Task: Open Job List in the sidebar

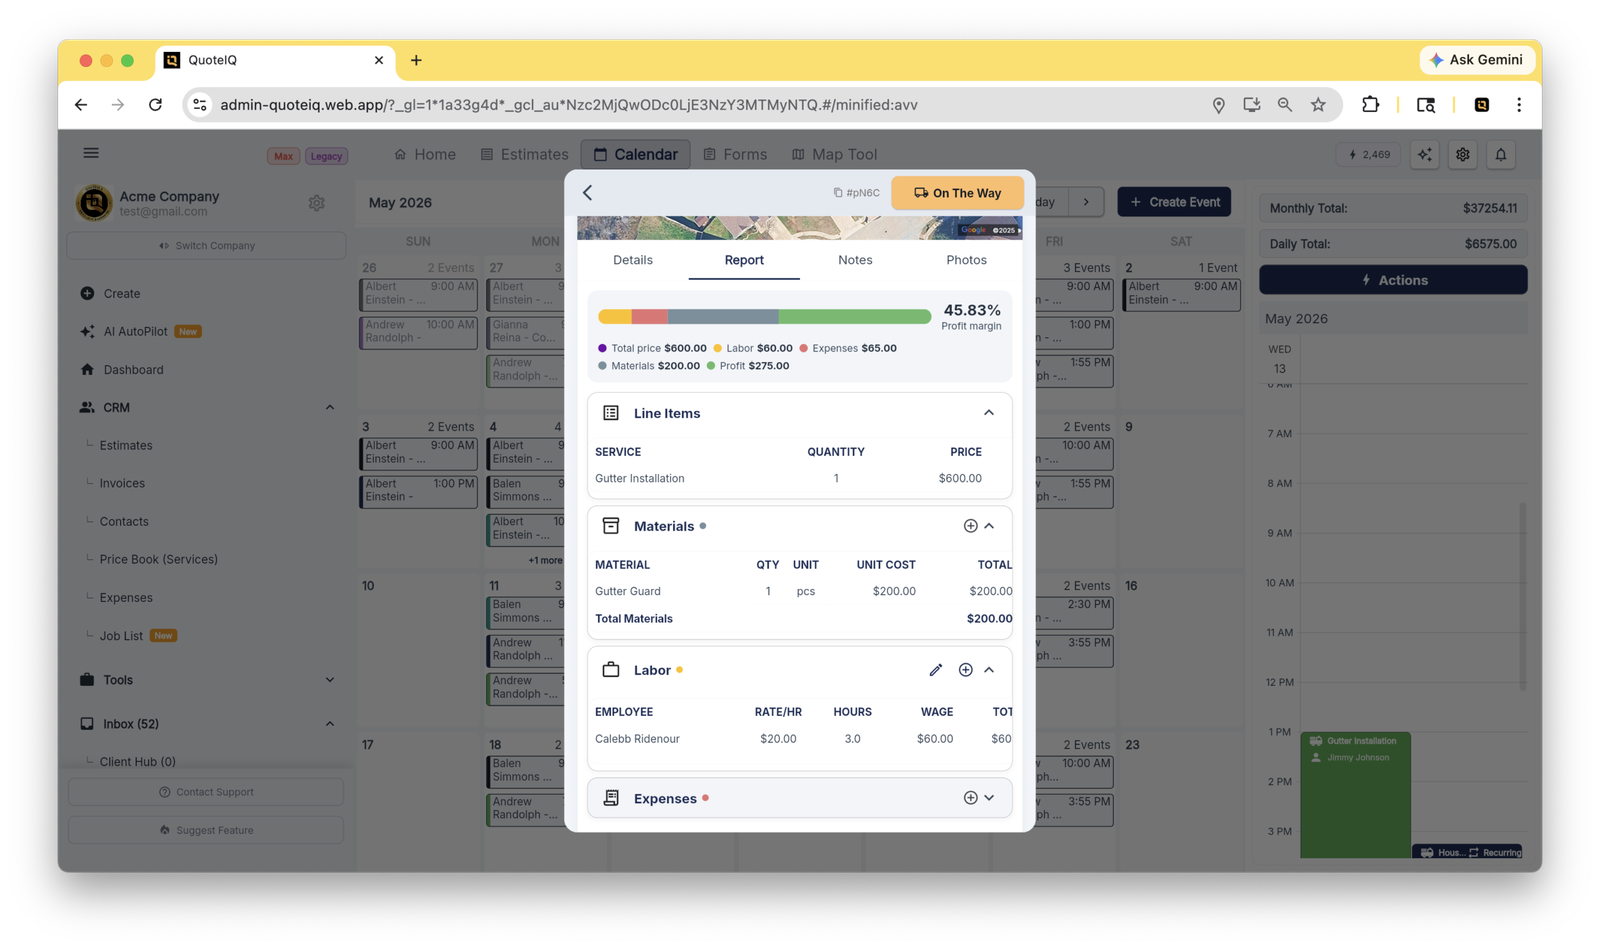Action: (x=121, y=636)
